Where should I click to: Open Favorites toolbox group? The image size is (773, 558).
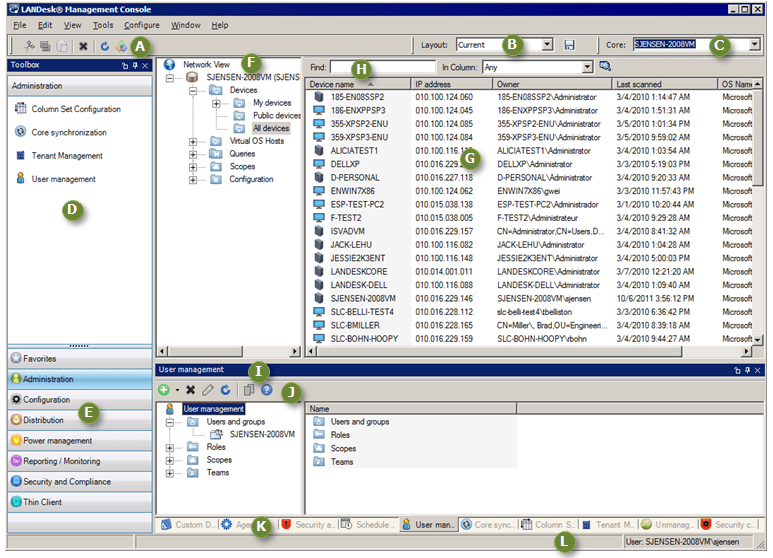(80, 358)
